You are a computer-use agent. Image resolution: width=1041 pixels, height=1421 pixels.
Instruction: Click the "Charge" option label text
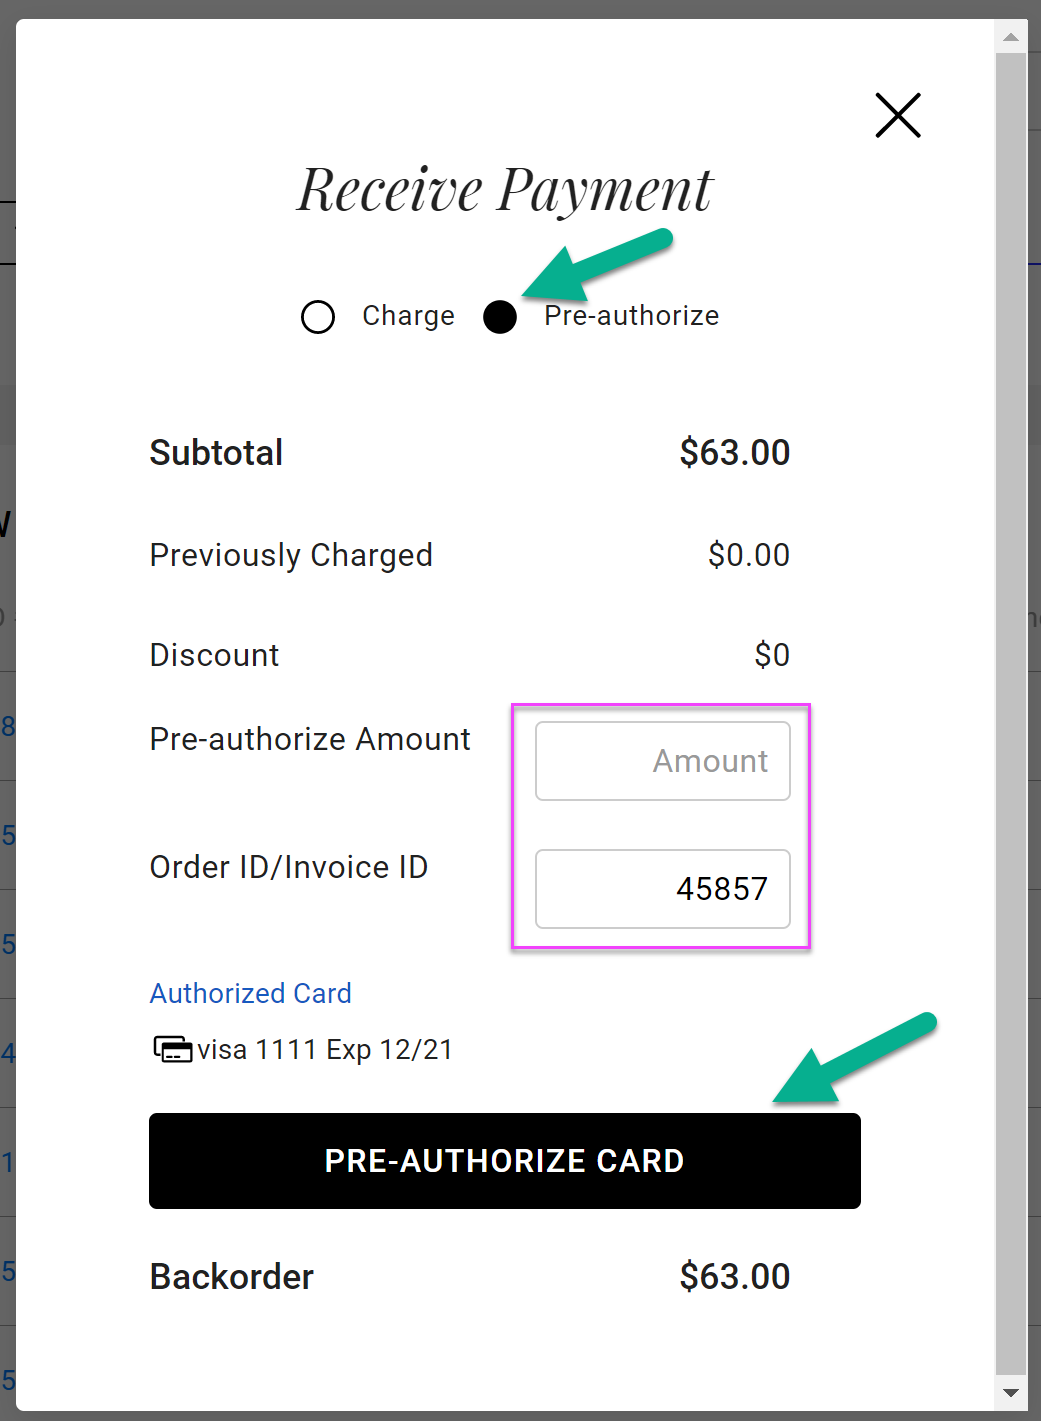click(408, 316)
